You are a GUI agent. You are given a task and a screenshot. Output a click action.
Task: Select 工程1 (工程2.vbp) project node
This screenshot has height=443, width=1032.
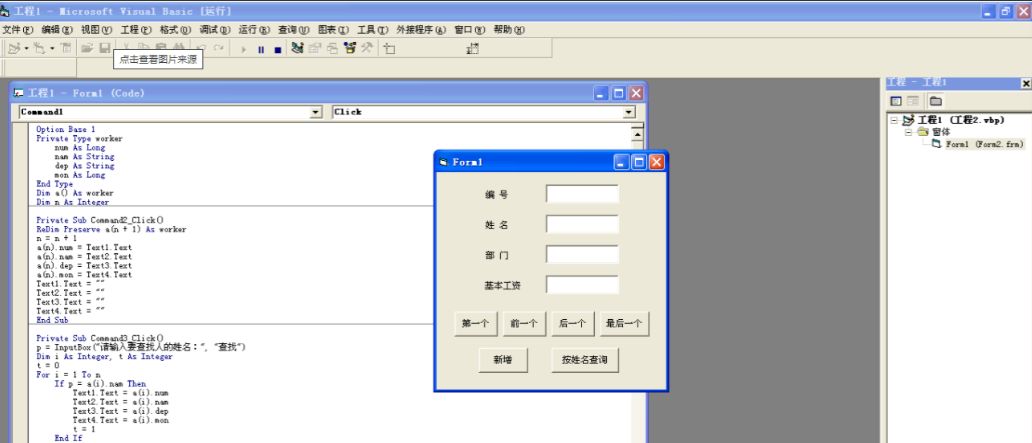tap(961, 120)
